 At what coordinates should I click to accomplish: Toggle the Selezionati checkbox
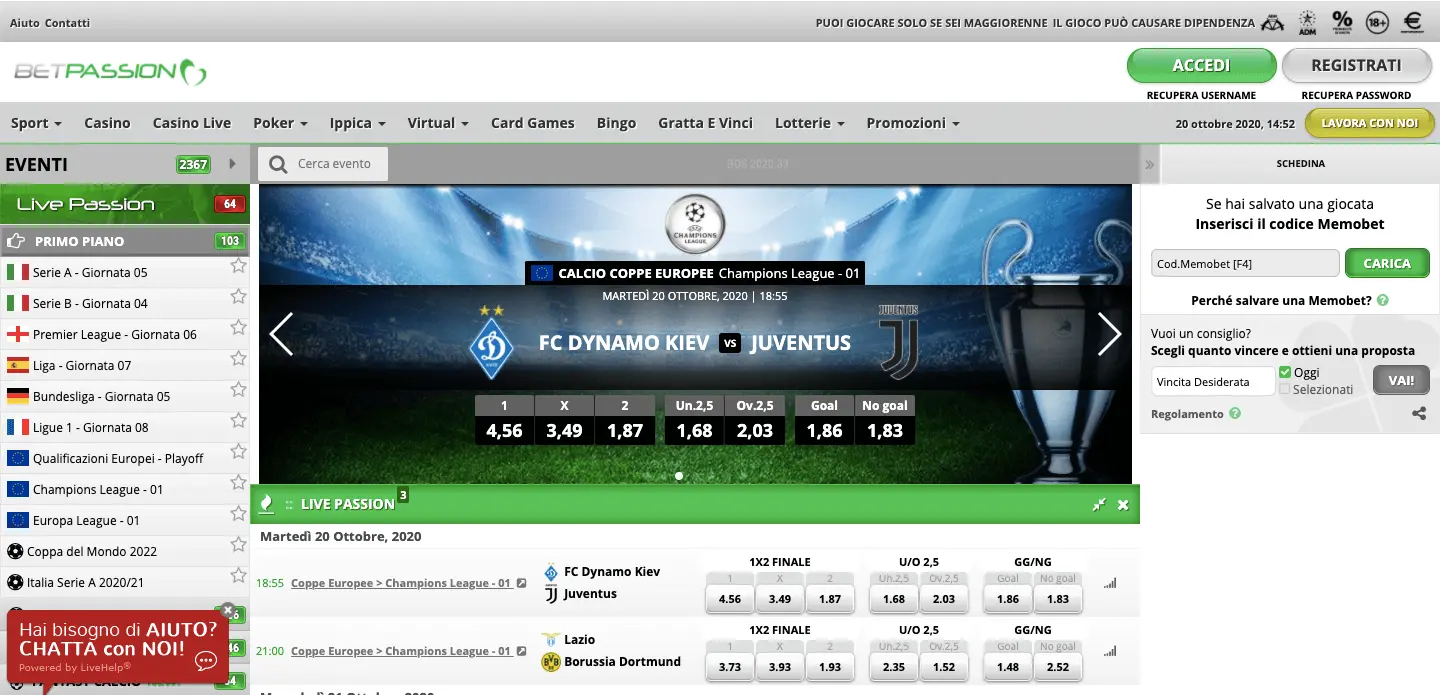pyautogui.click(x=1285, y=389)
